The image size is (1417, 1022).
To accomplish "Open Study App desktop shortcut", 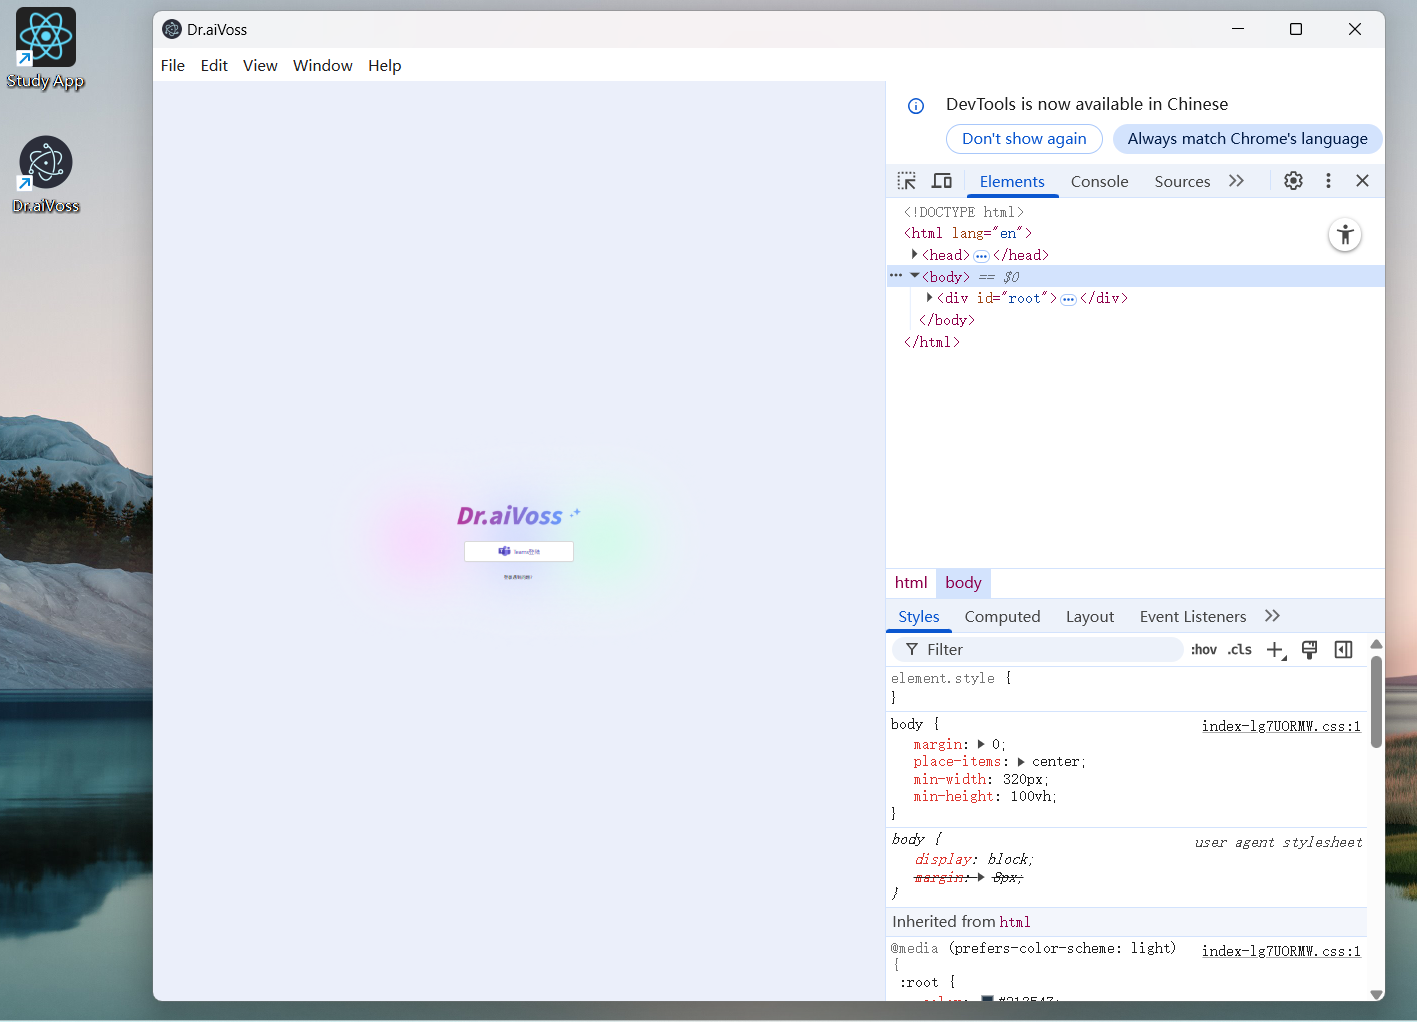I will coord(45,49).
